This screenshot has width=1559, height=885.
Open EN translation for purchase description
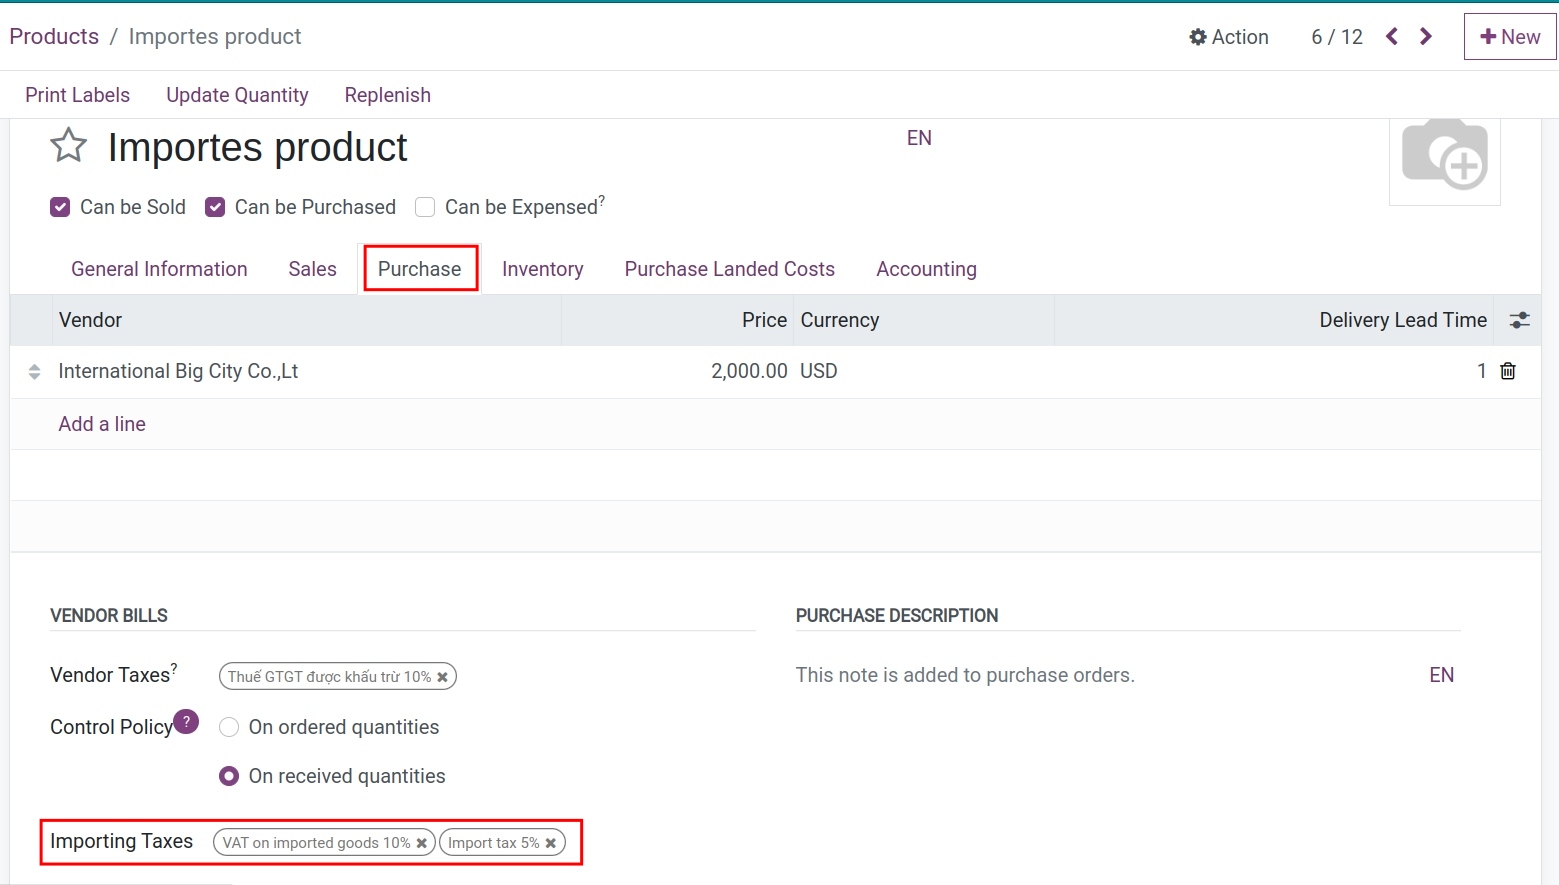tap(1441, 675)
